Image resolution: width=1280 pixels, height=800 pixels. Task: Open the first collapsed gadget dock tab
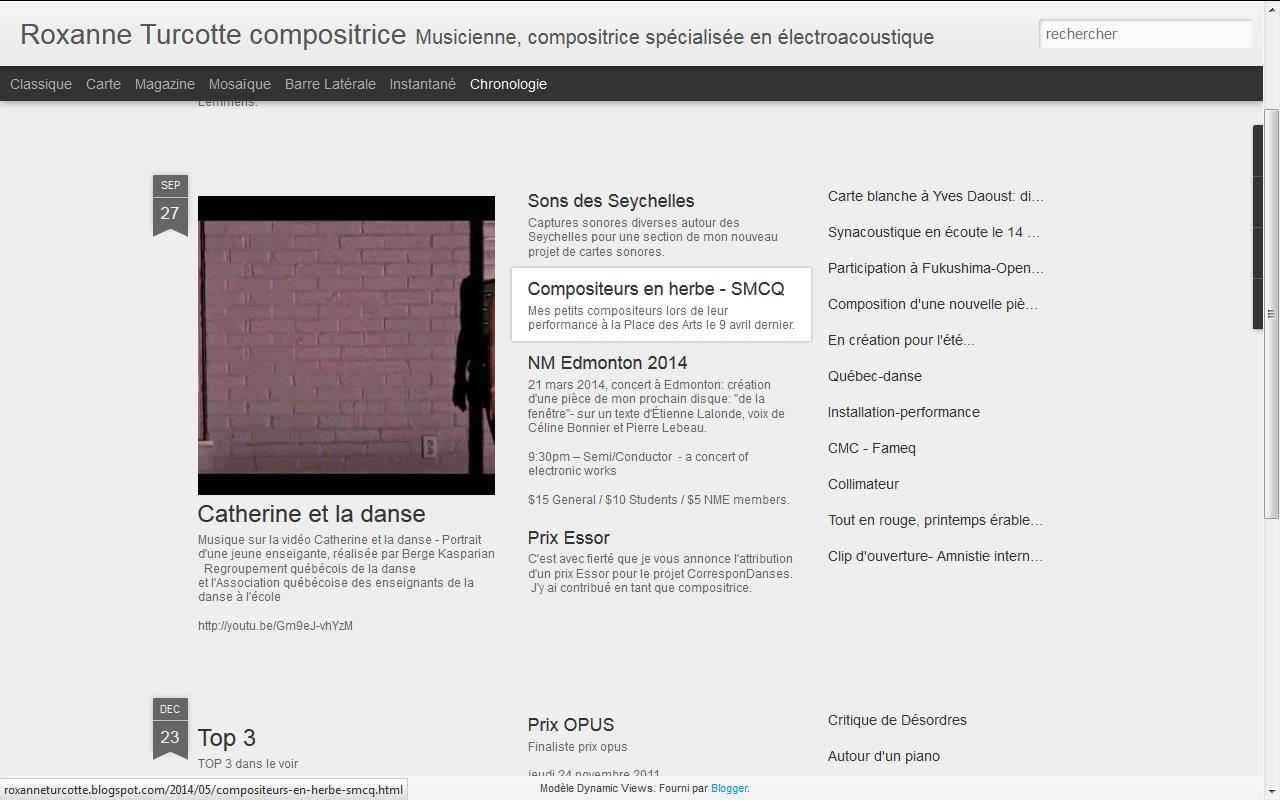click(1258, 152)
